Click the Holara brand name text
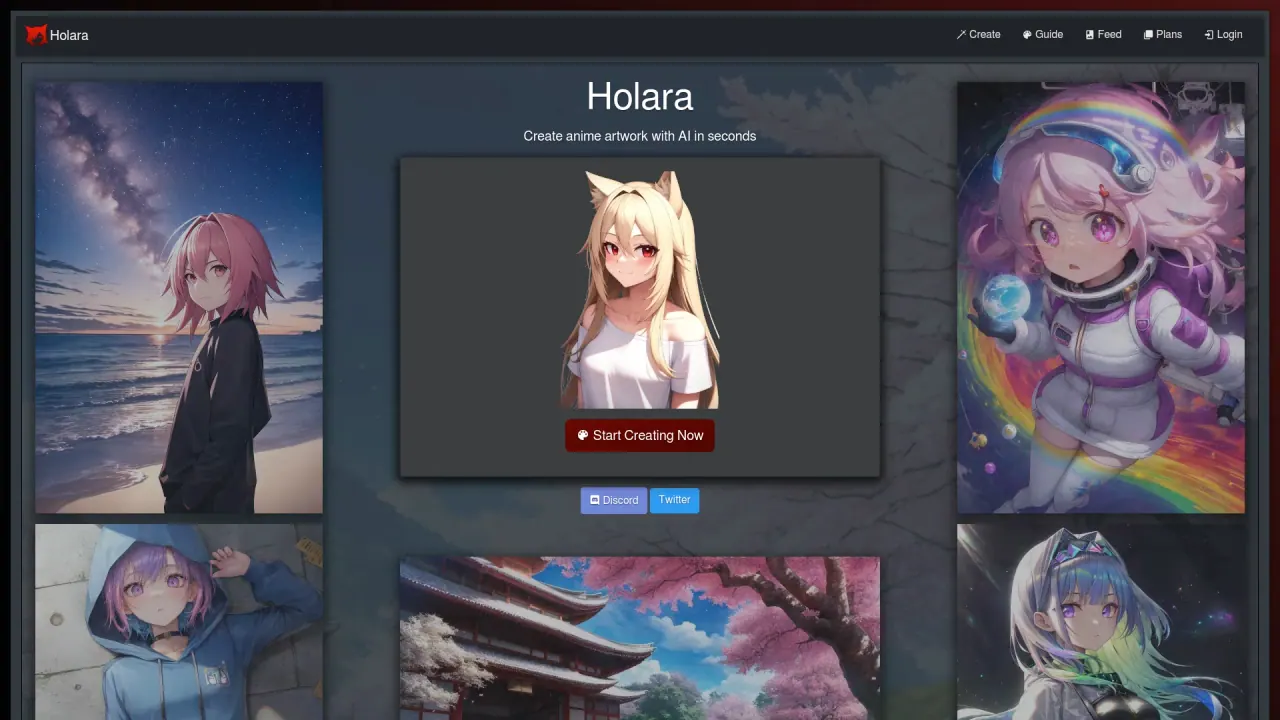This screenshot has height=720, width=1280. click(x=69, y=35)
